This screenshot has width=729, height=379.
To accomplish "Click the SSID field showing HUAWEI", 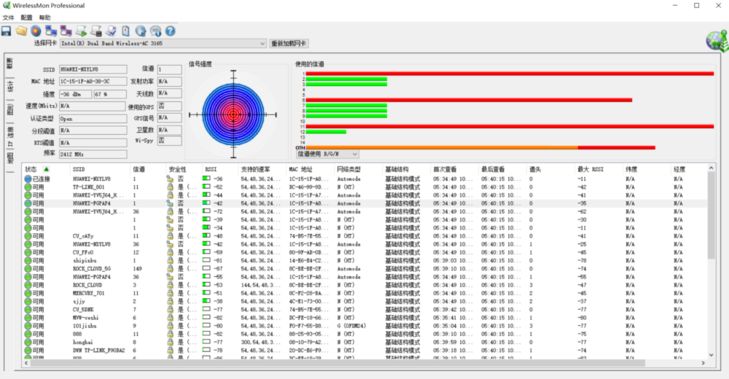I will coord(93,69).
